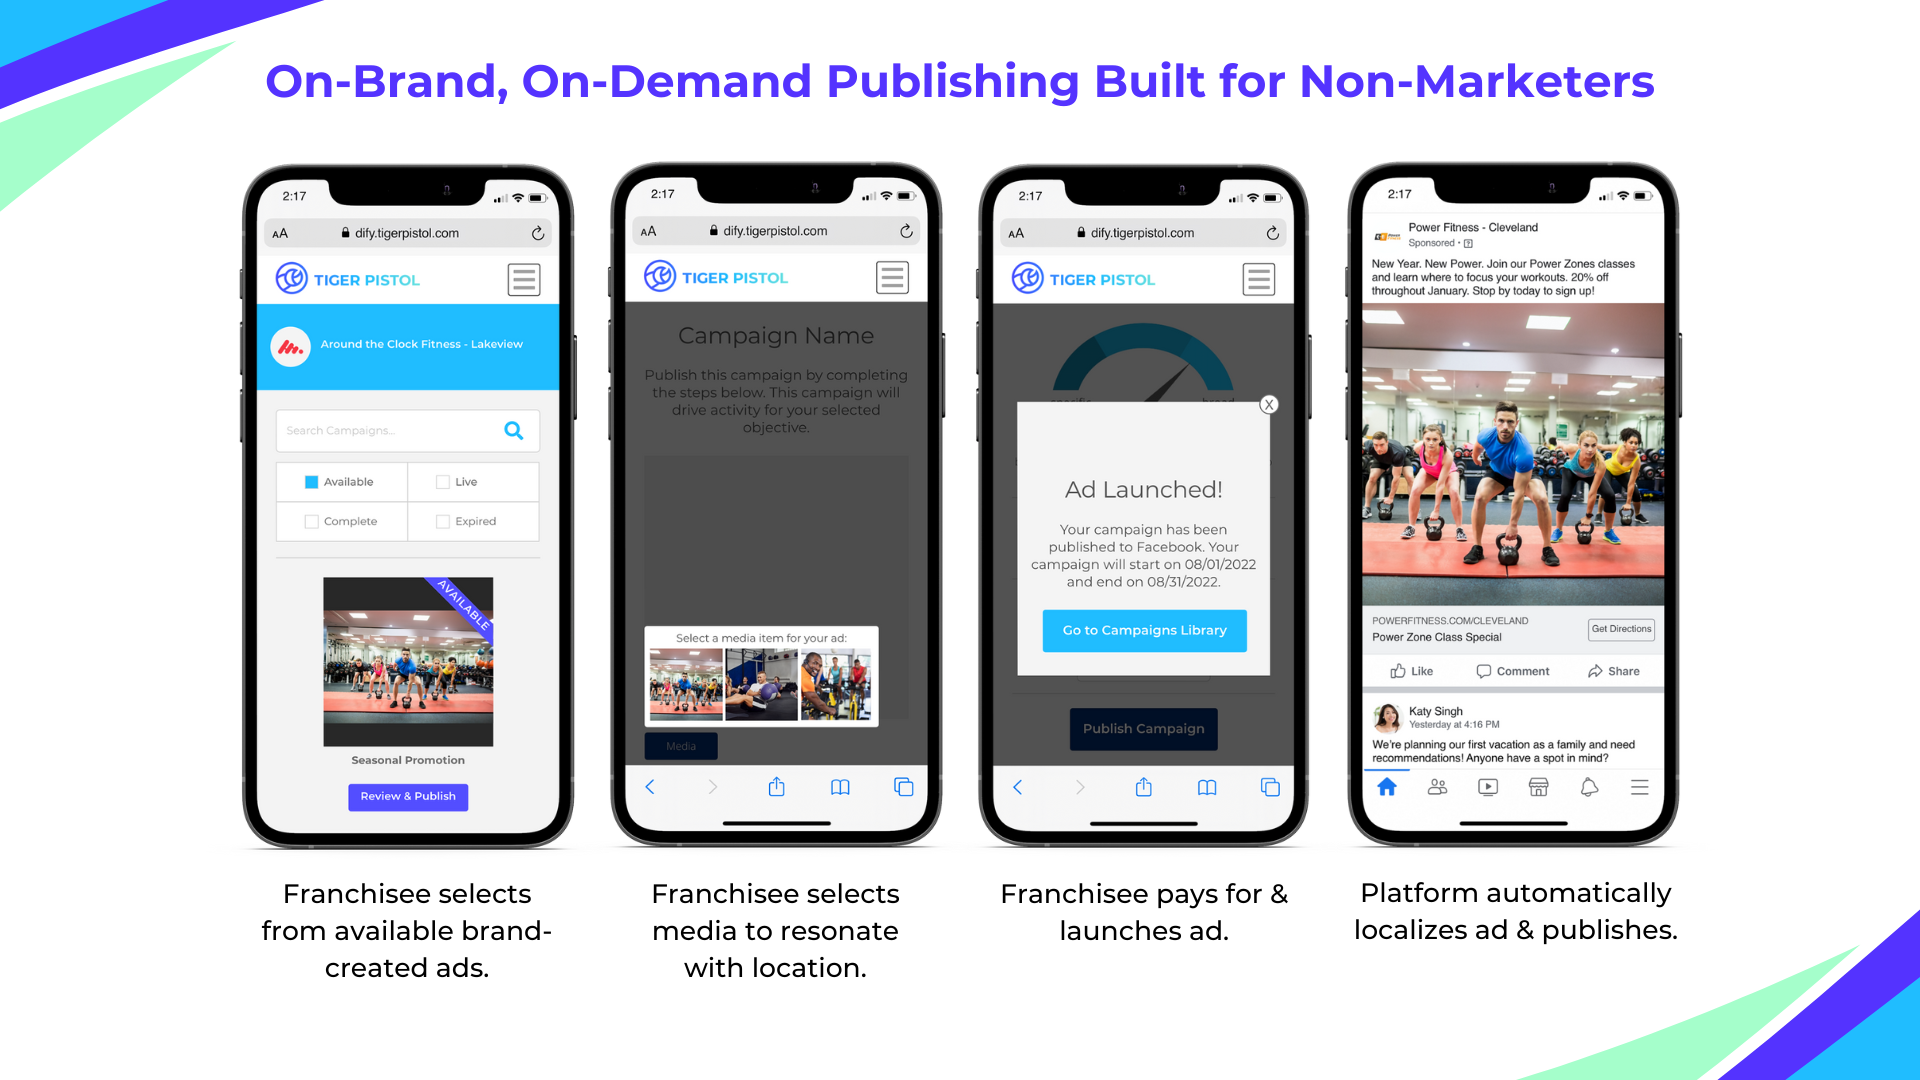
Task: Click the Tiger Pistol home icon
Action: 286,278
